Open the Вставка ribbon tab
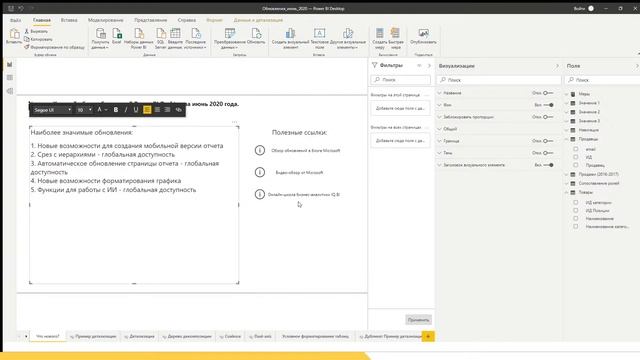This screenshot has height=360, width=640. click(x=69, y=20)
